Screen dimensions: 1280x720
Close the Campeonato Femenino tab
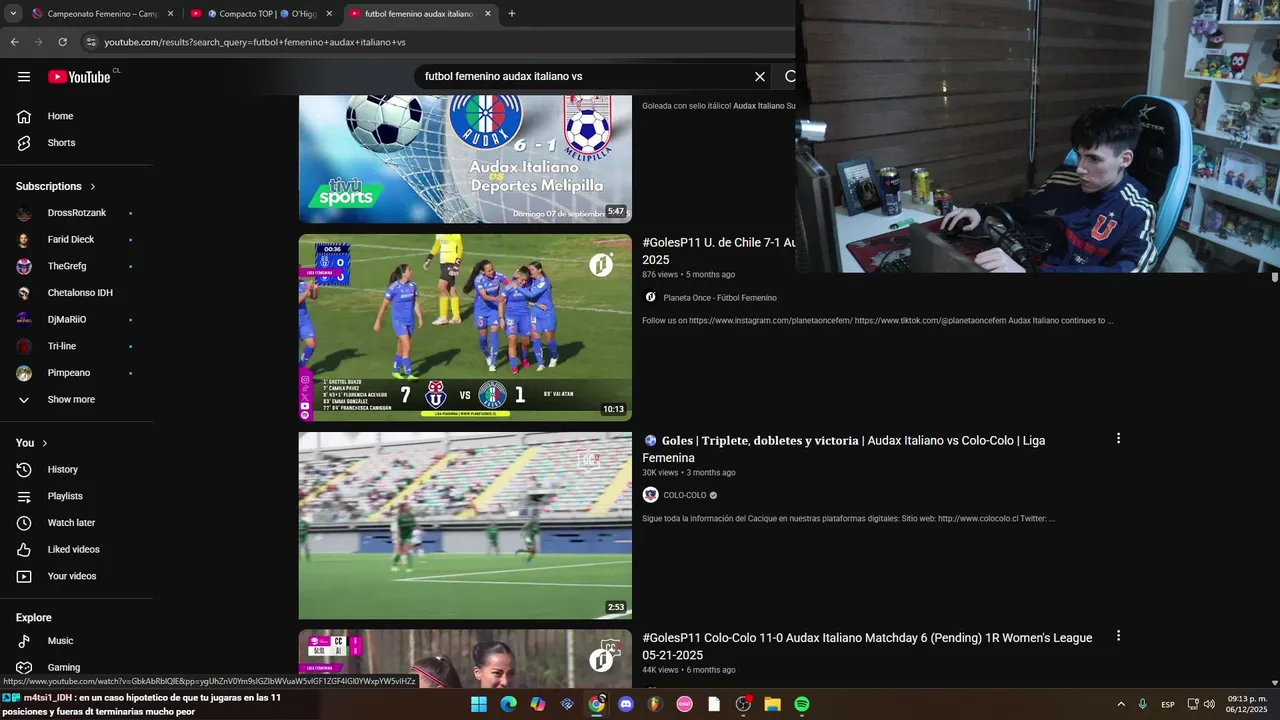pos(170,14)
